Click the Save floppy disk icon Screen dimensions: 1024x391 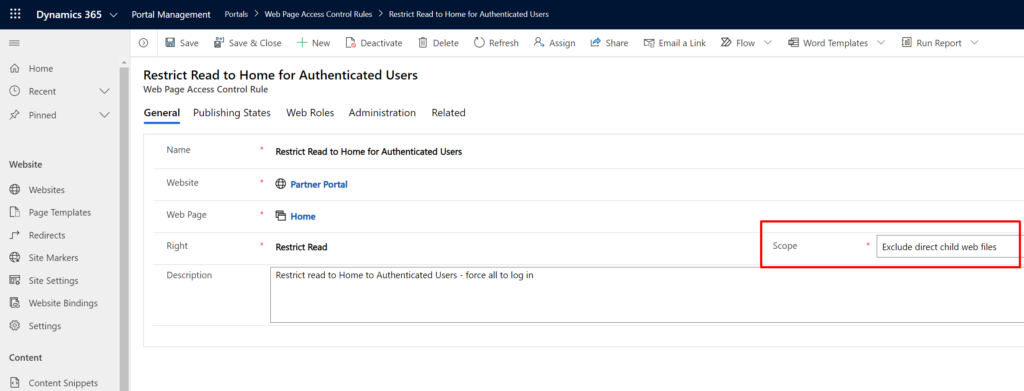pos(170,43)
